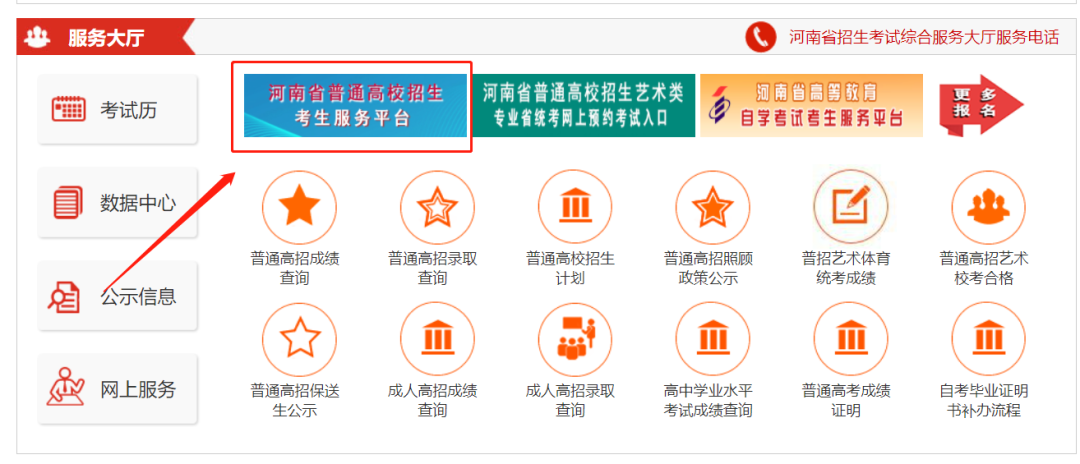Select 普通高招照顾政策公示 star icon
The height and width of the screenshot is (464, 1080).
[x=713, y=207]
